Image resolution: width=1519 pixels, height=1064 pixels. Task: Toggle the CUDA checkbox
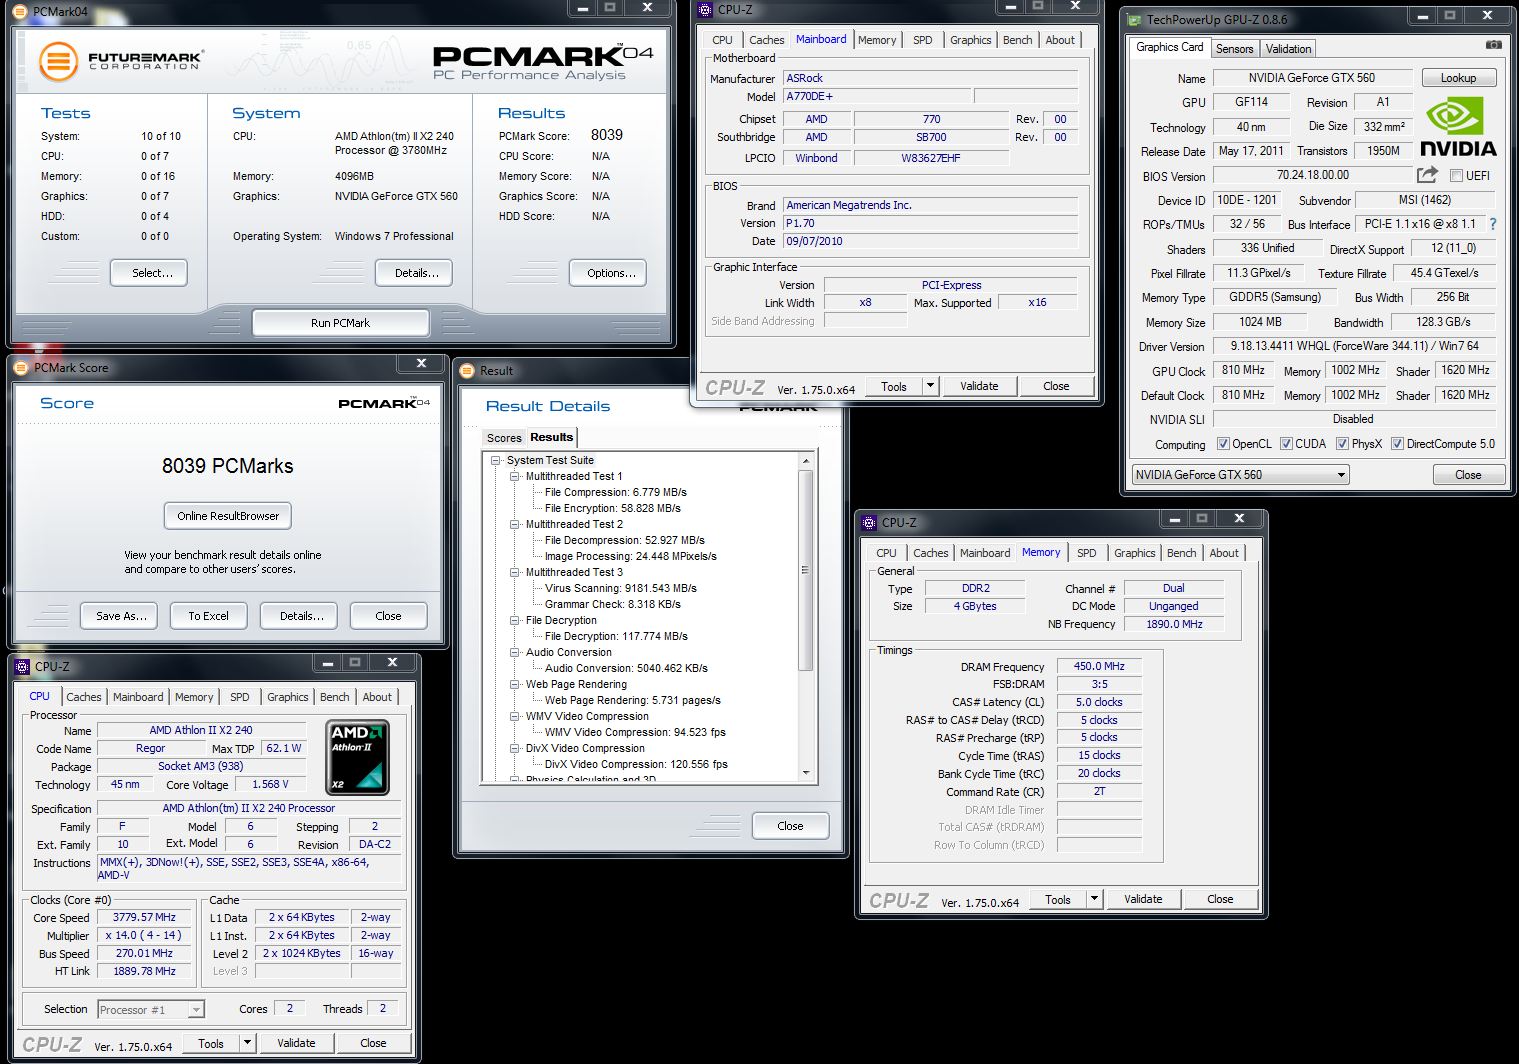point(1286,444)
